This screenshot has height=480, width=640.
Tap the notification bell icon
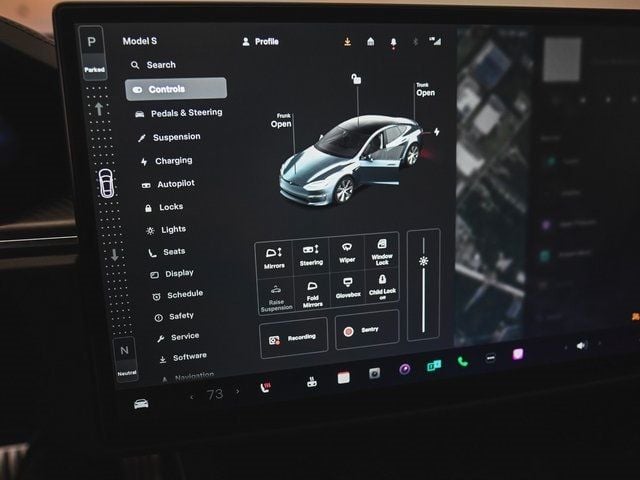(393, 42)
